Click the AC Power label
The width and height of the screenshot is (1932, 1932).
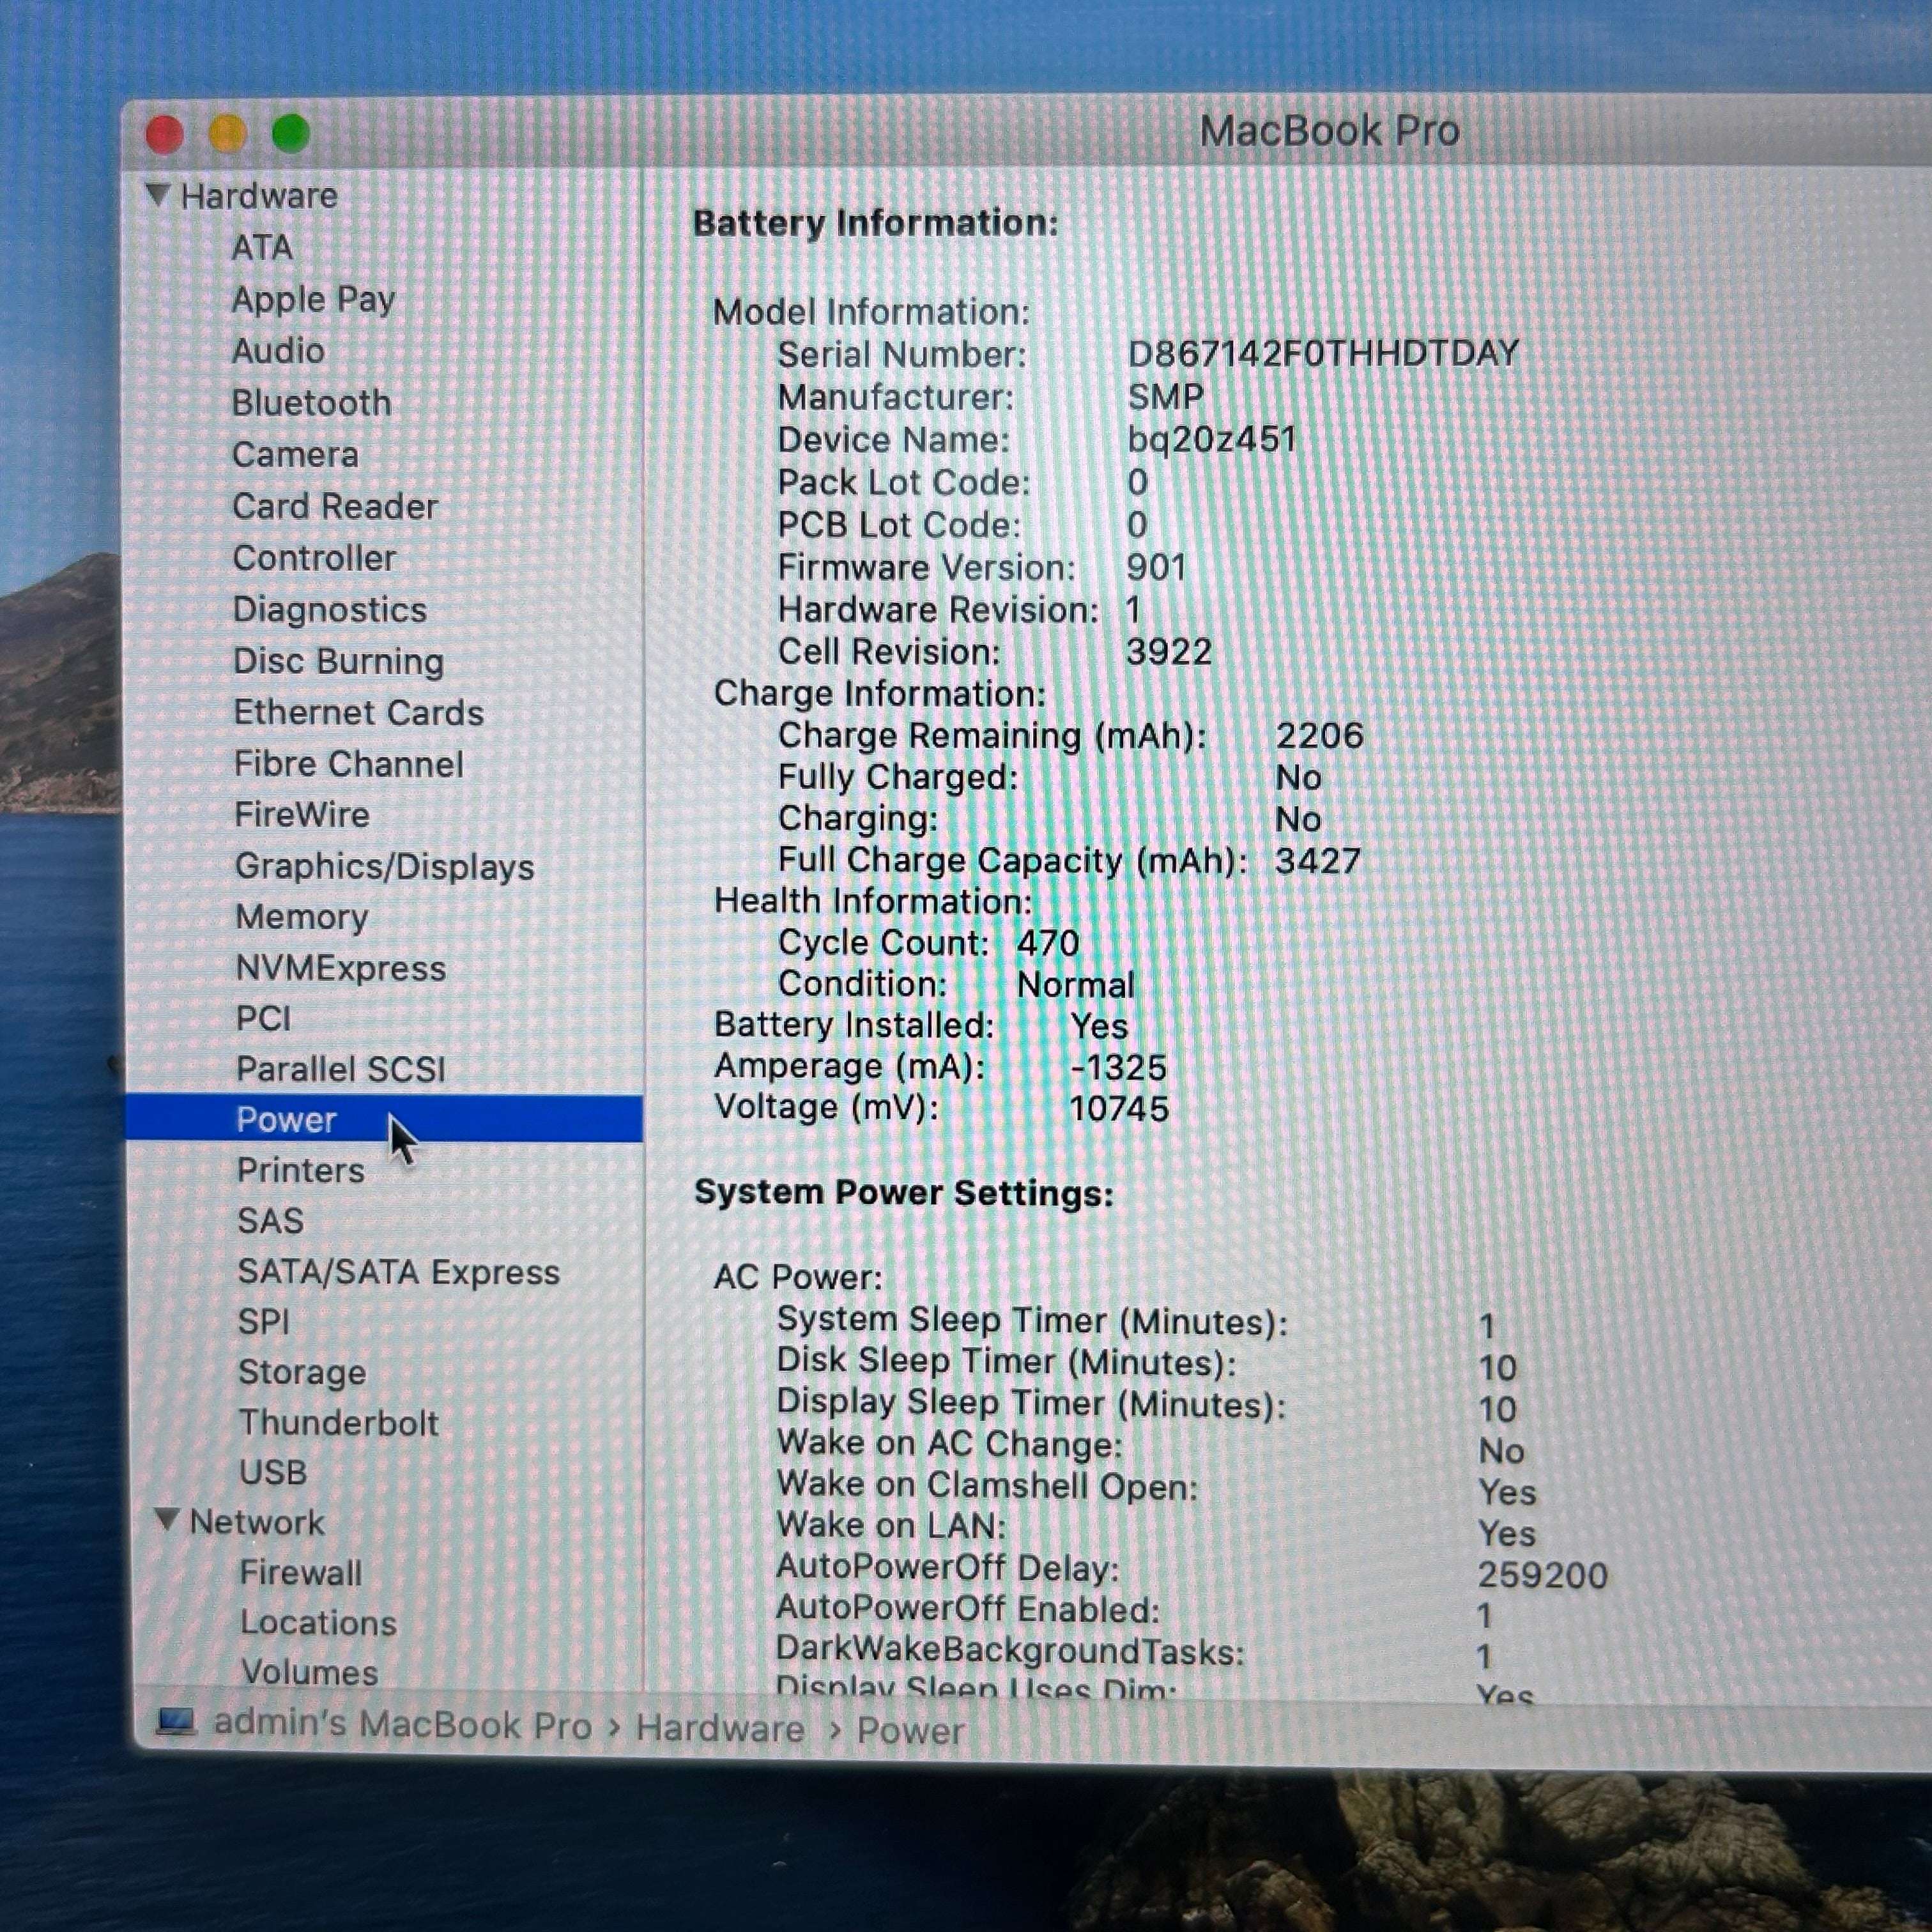798,1277
